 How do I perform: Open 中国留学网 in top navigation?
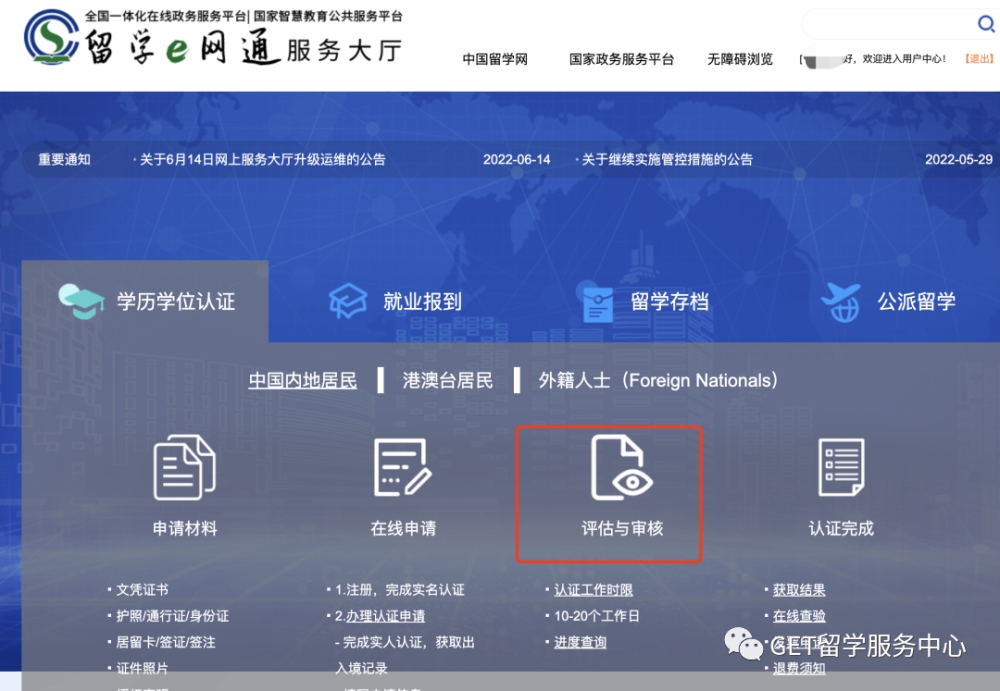(495, 59)
